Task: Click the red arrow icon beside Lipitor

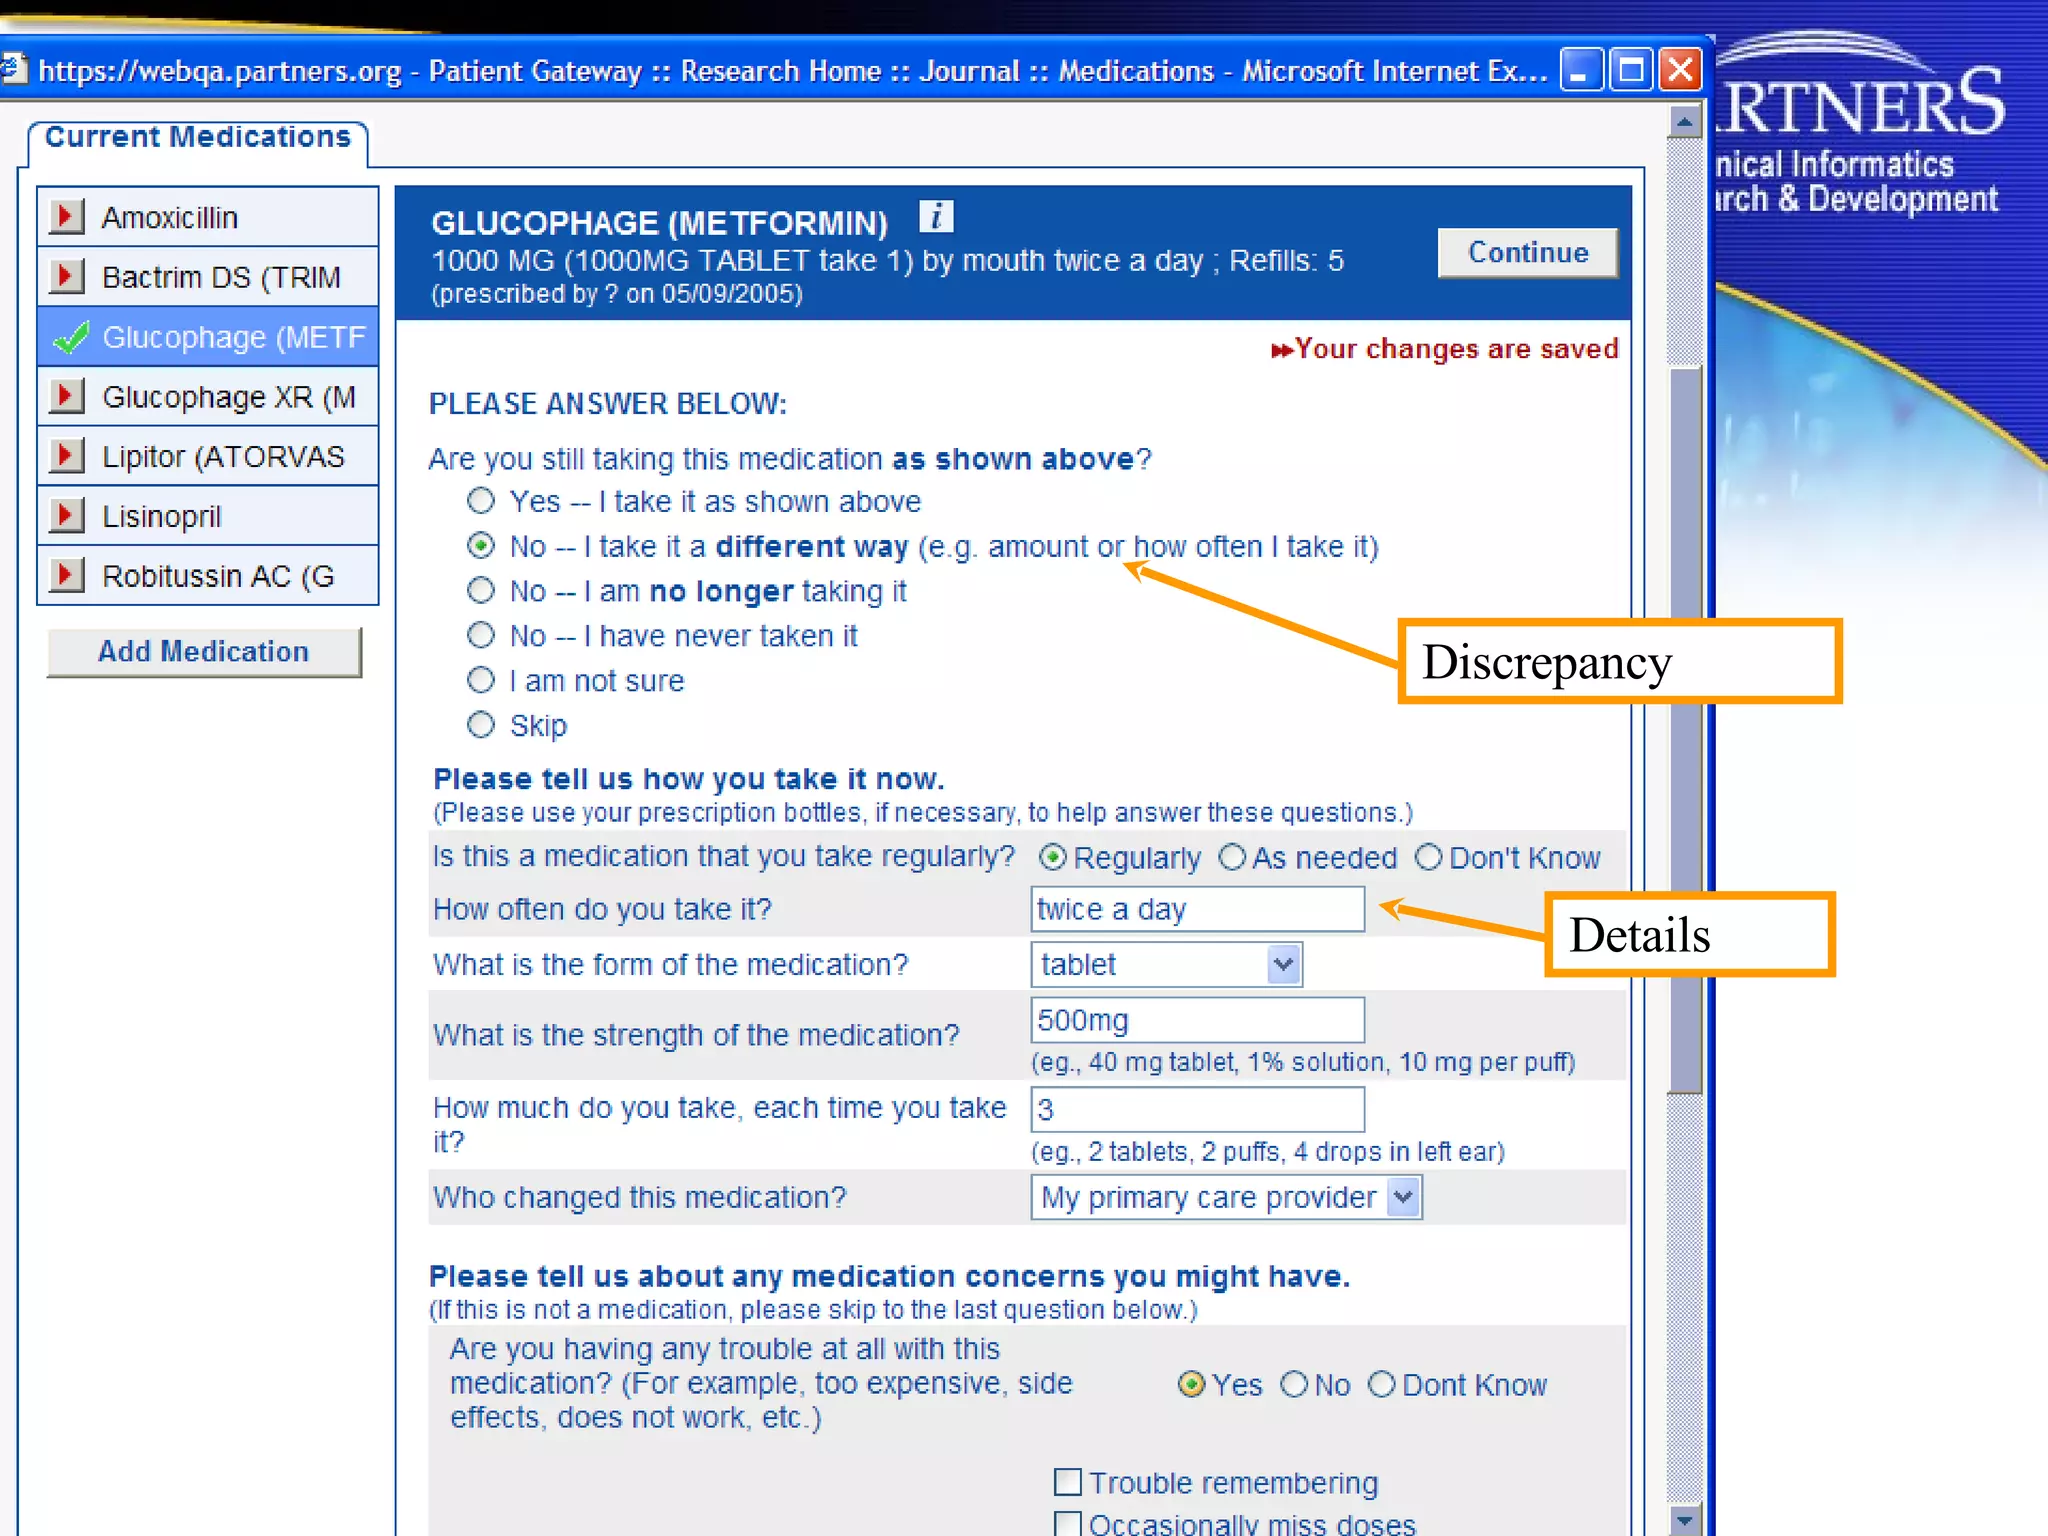Action: coord(67,456)
